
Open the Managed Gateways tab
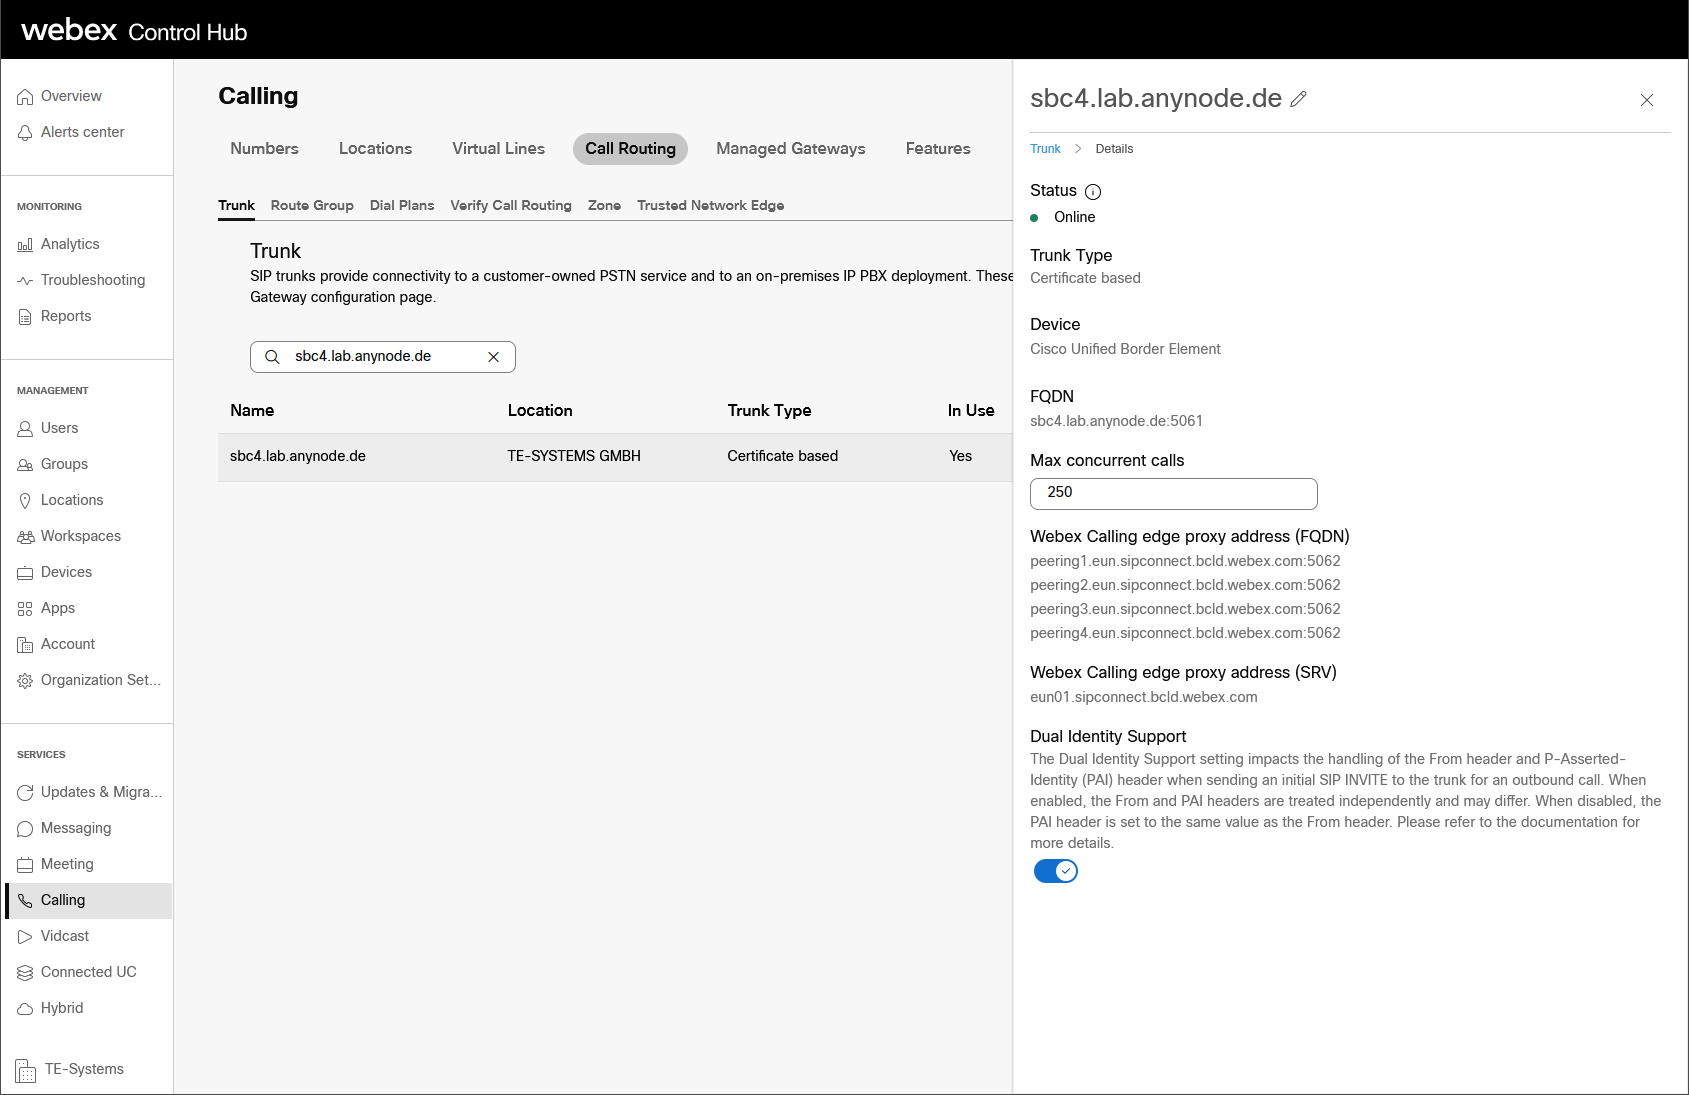(791, 149)
